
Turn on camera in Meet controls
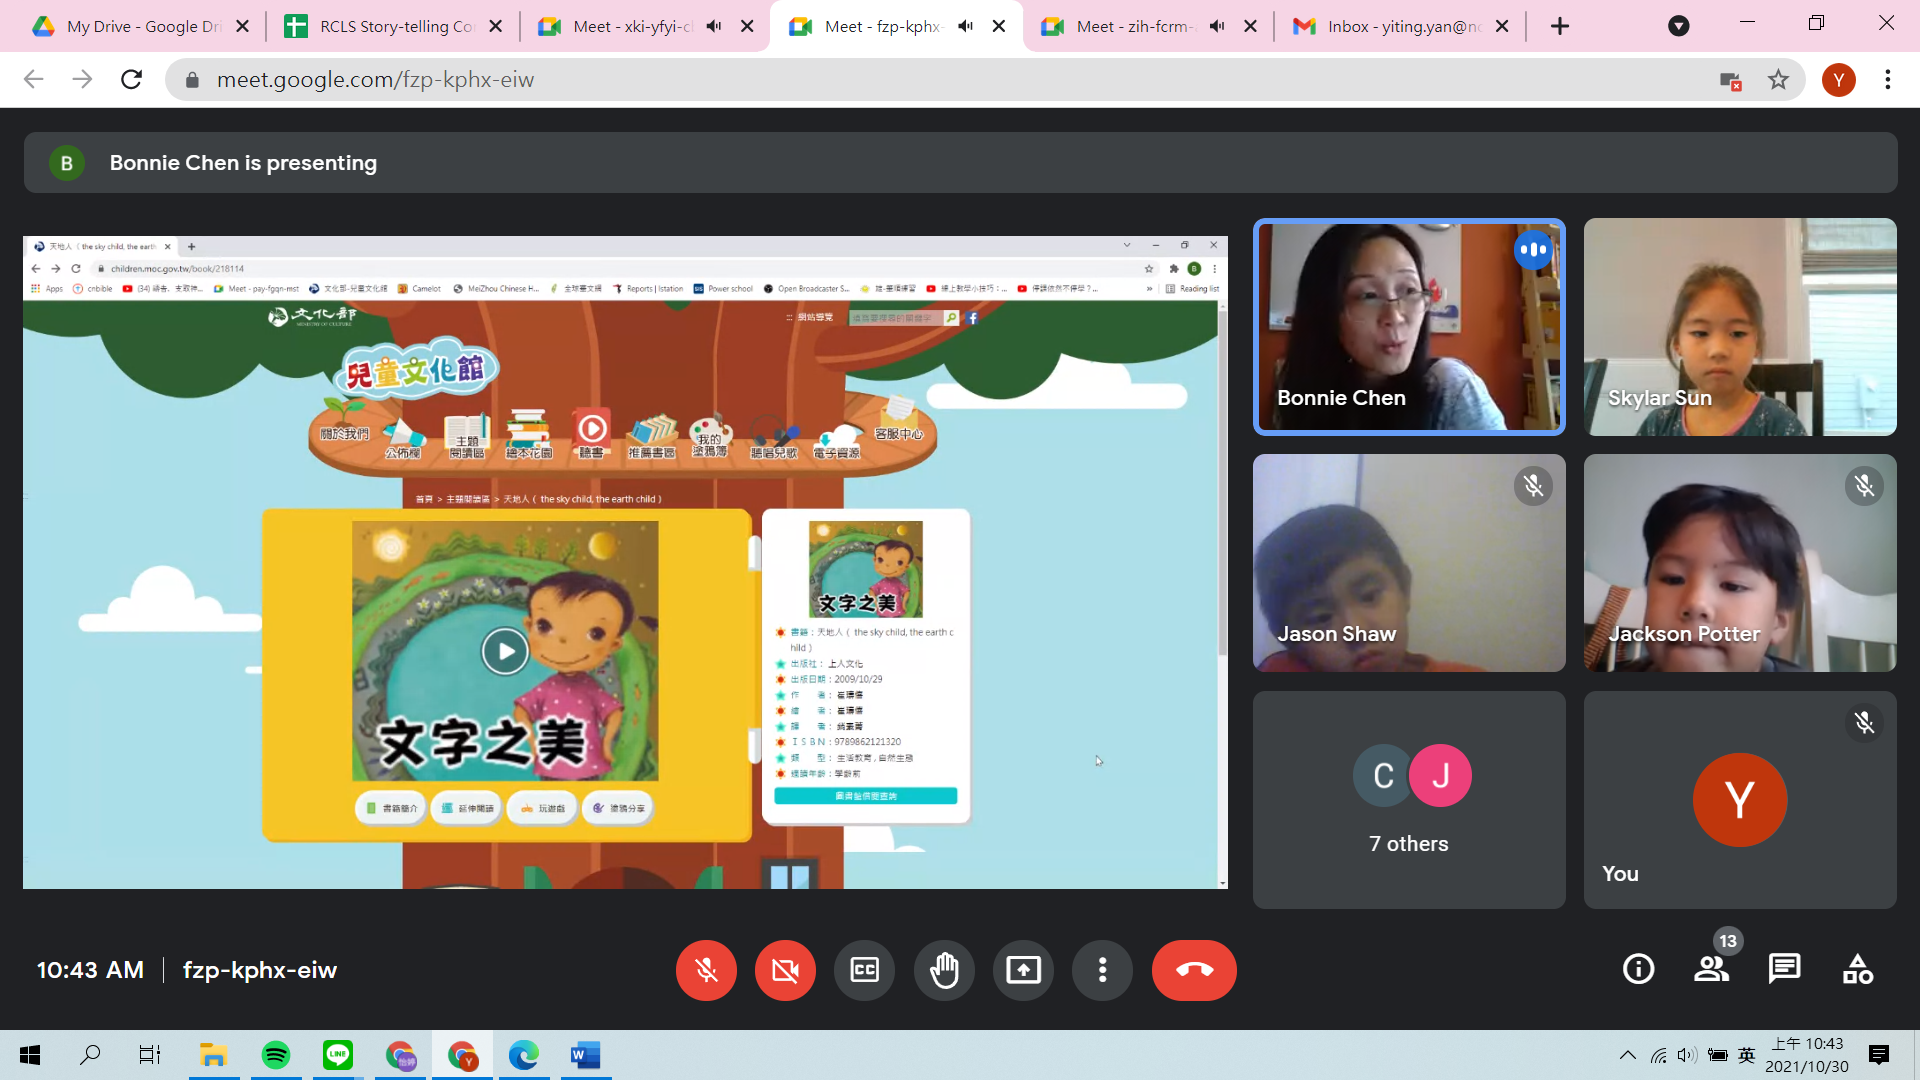pyautogui.click(x=785, y=970)
